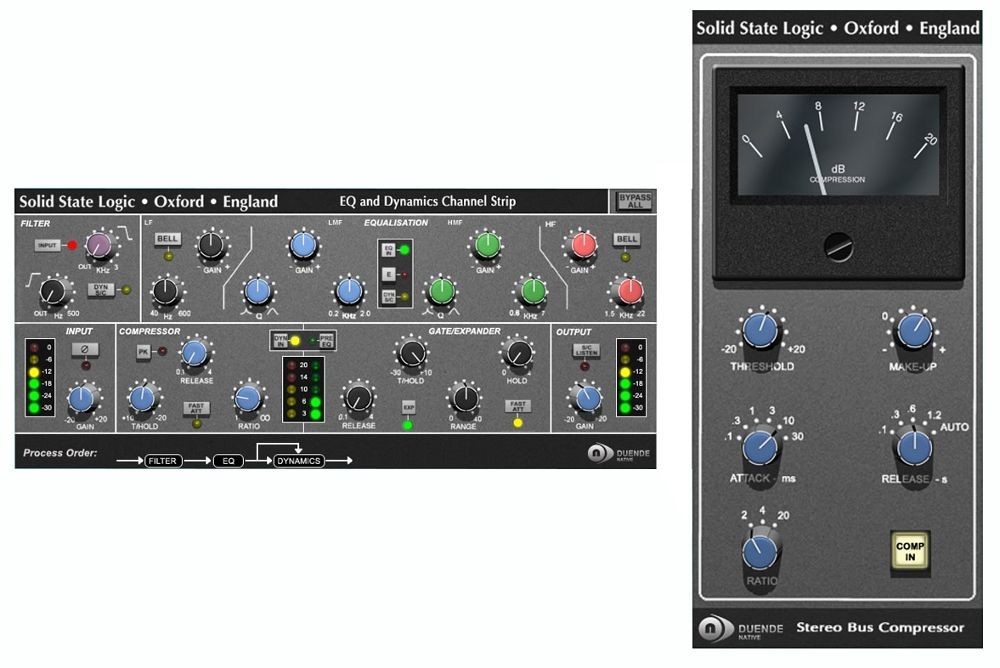The height and width of the screenshot is (668, 1000).
Task: Click the green HMF GAIN knob
Action: point(487,245)
